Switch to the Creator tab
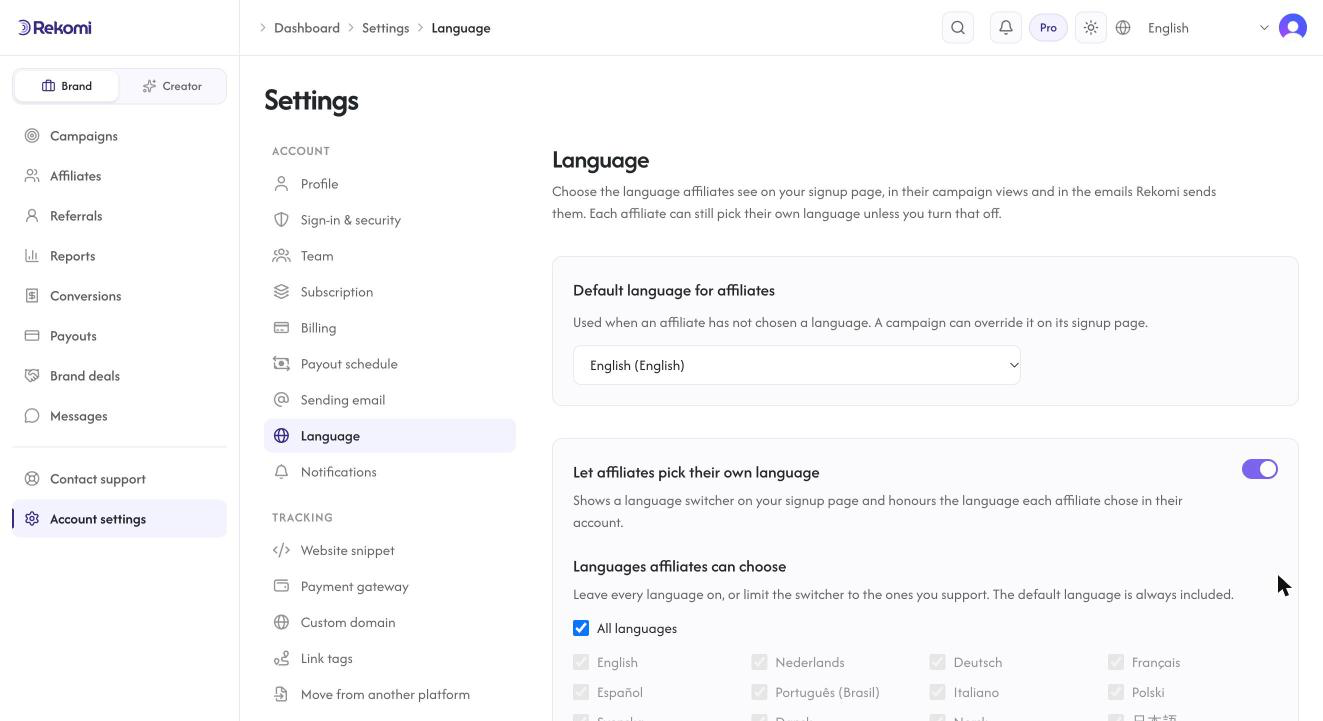 [x=172, y=86]
